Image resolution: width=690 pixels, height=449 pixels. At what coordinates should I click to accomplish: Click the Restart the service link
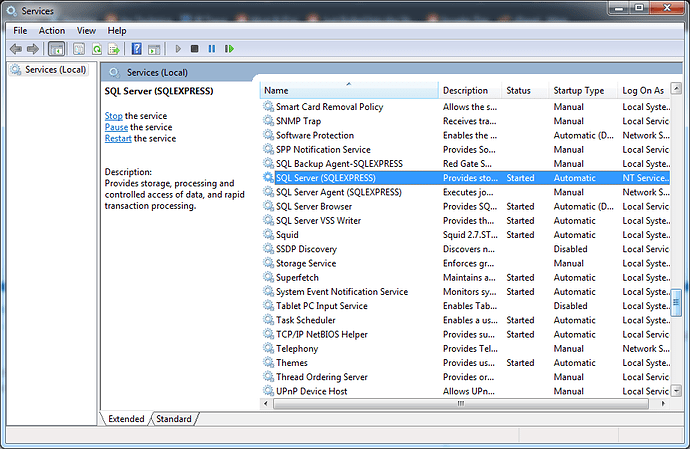coord(118,139)
